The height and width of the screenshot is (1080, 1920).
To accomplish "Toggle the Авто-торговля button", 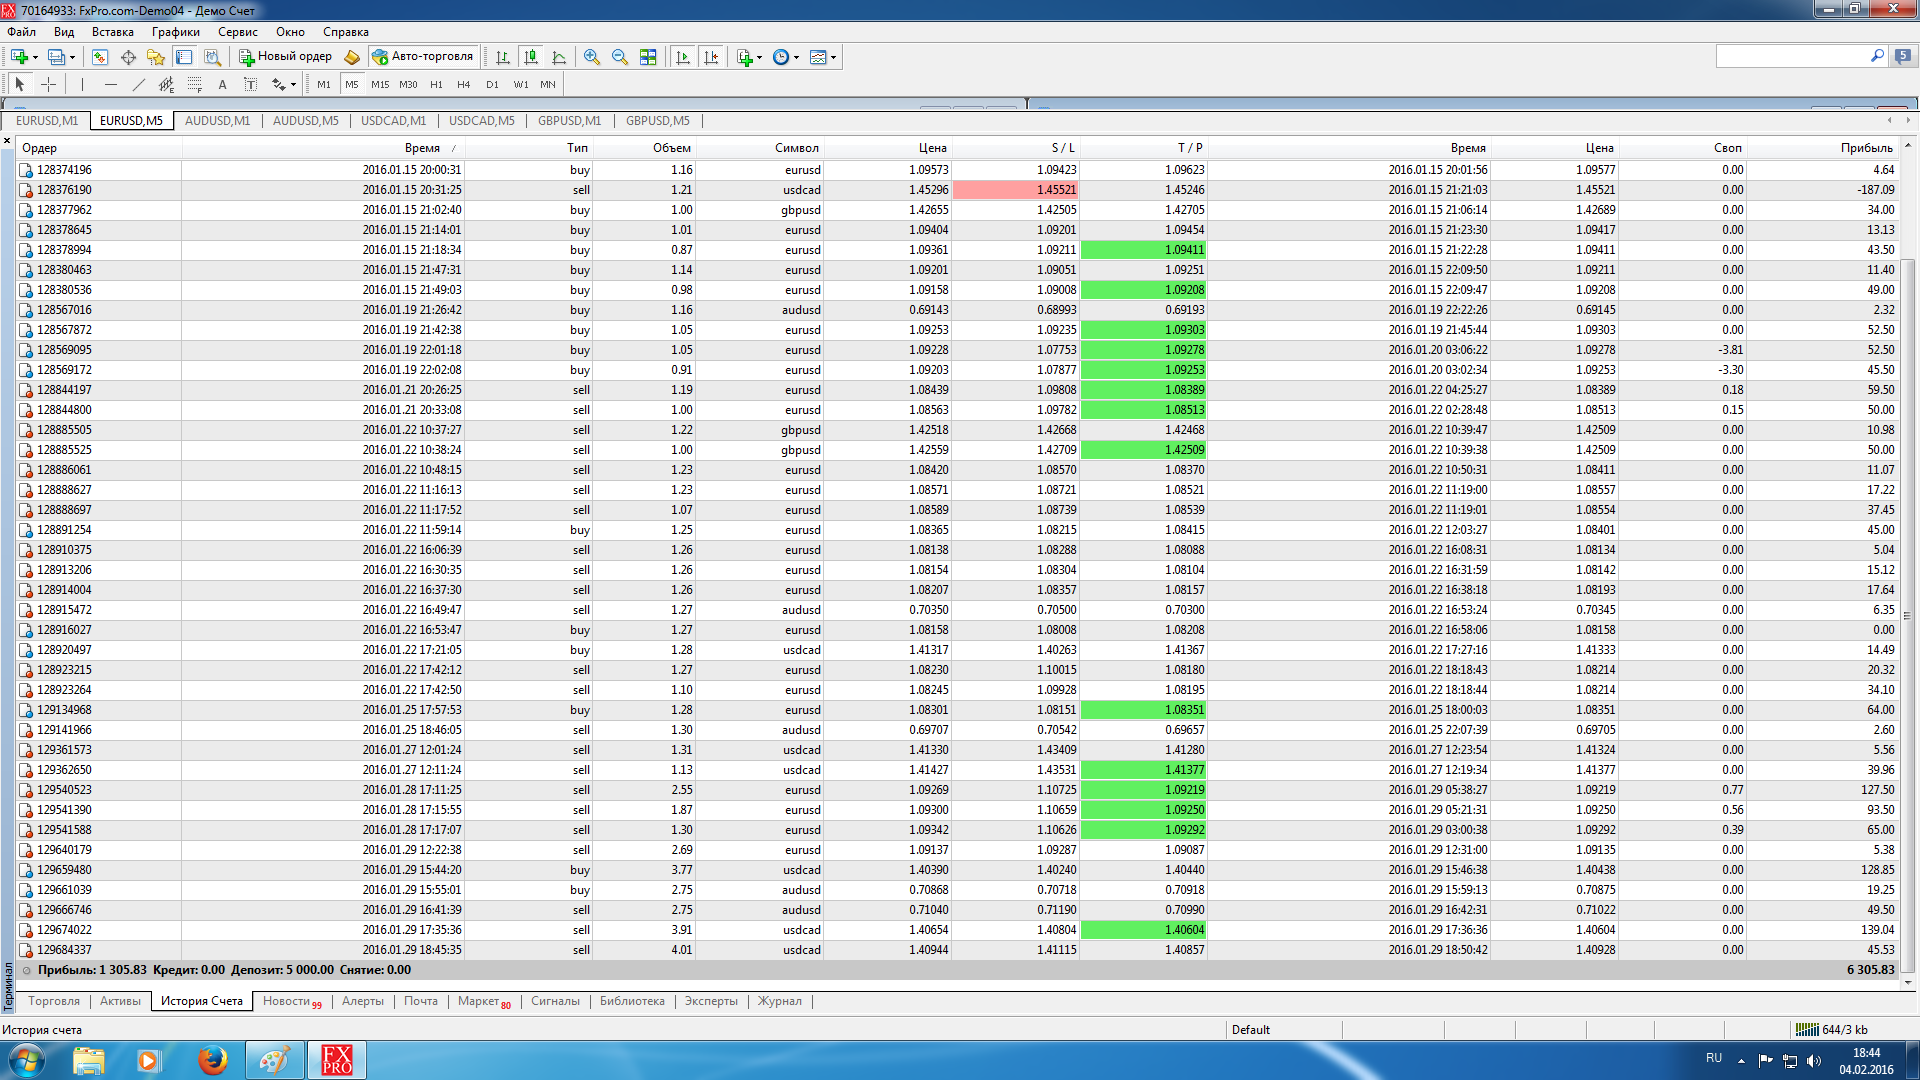I will pyautogui.click(x=423, y=57).
